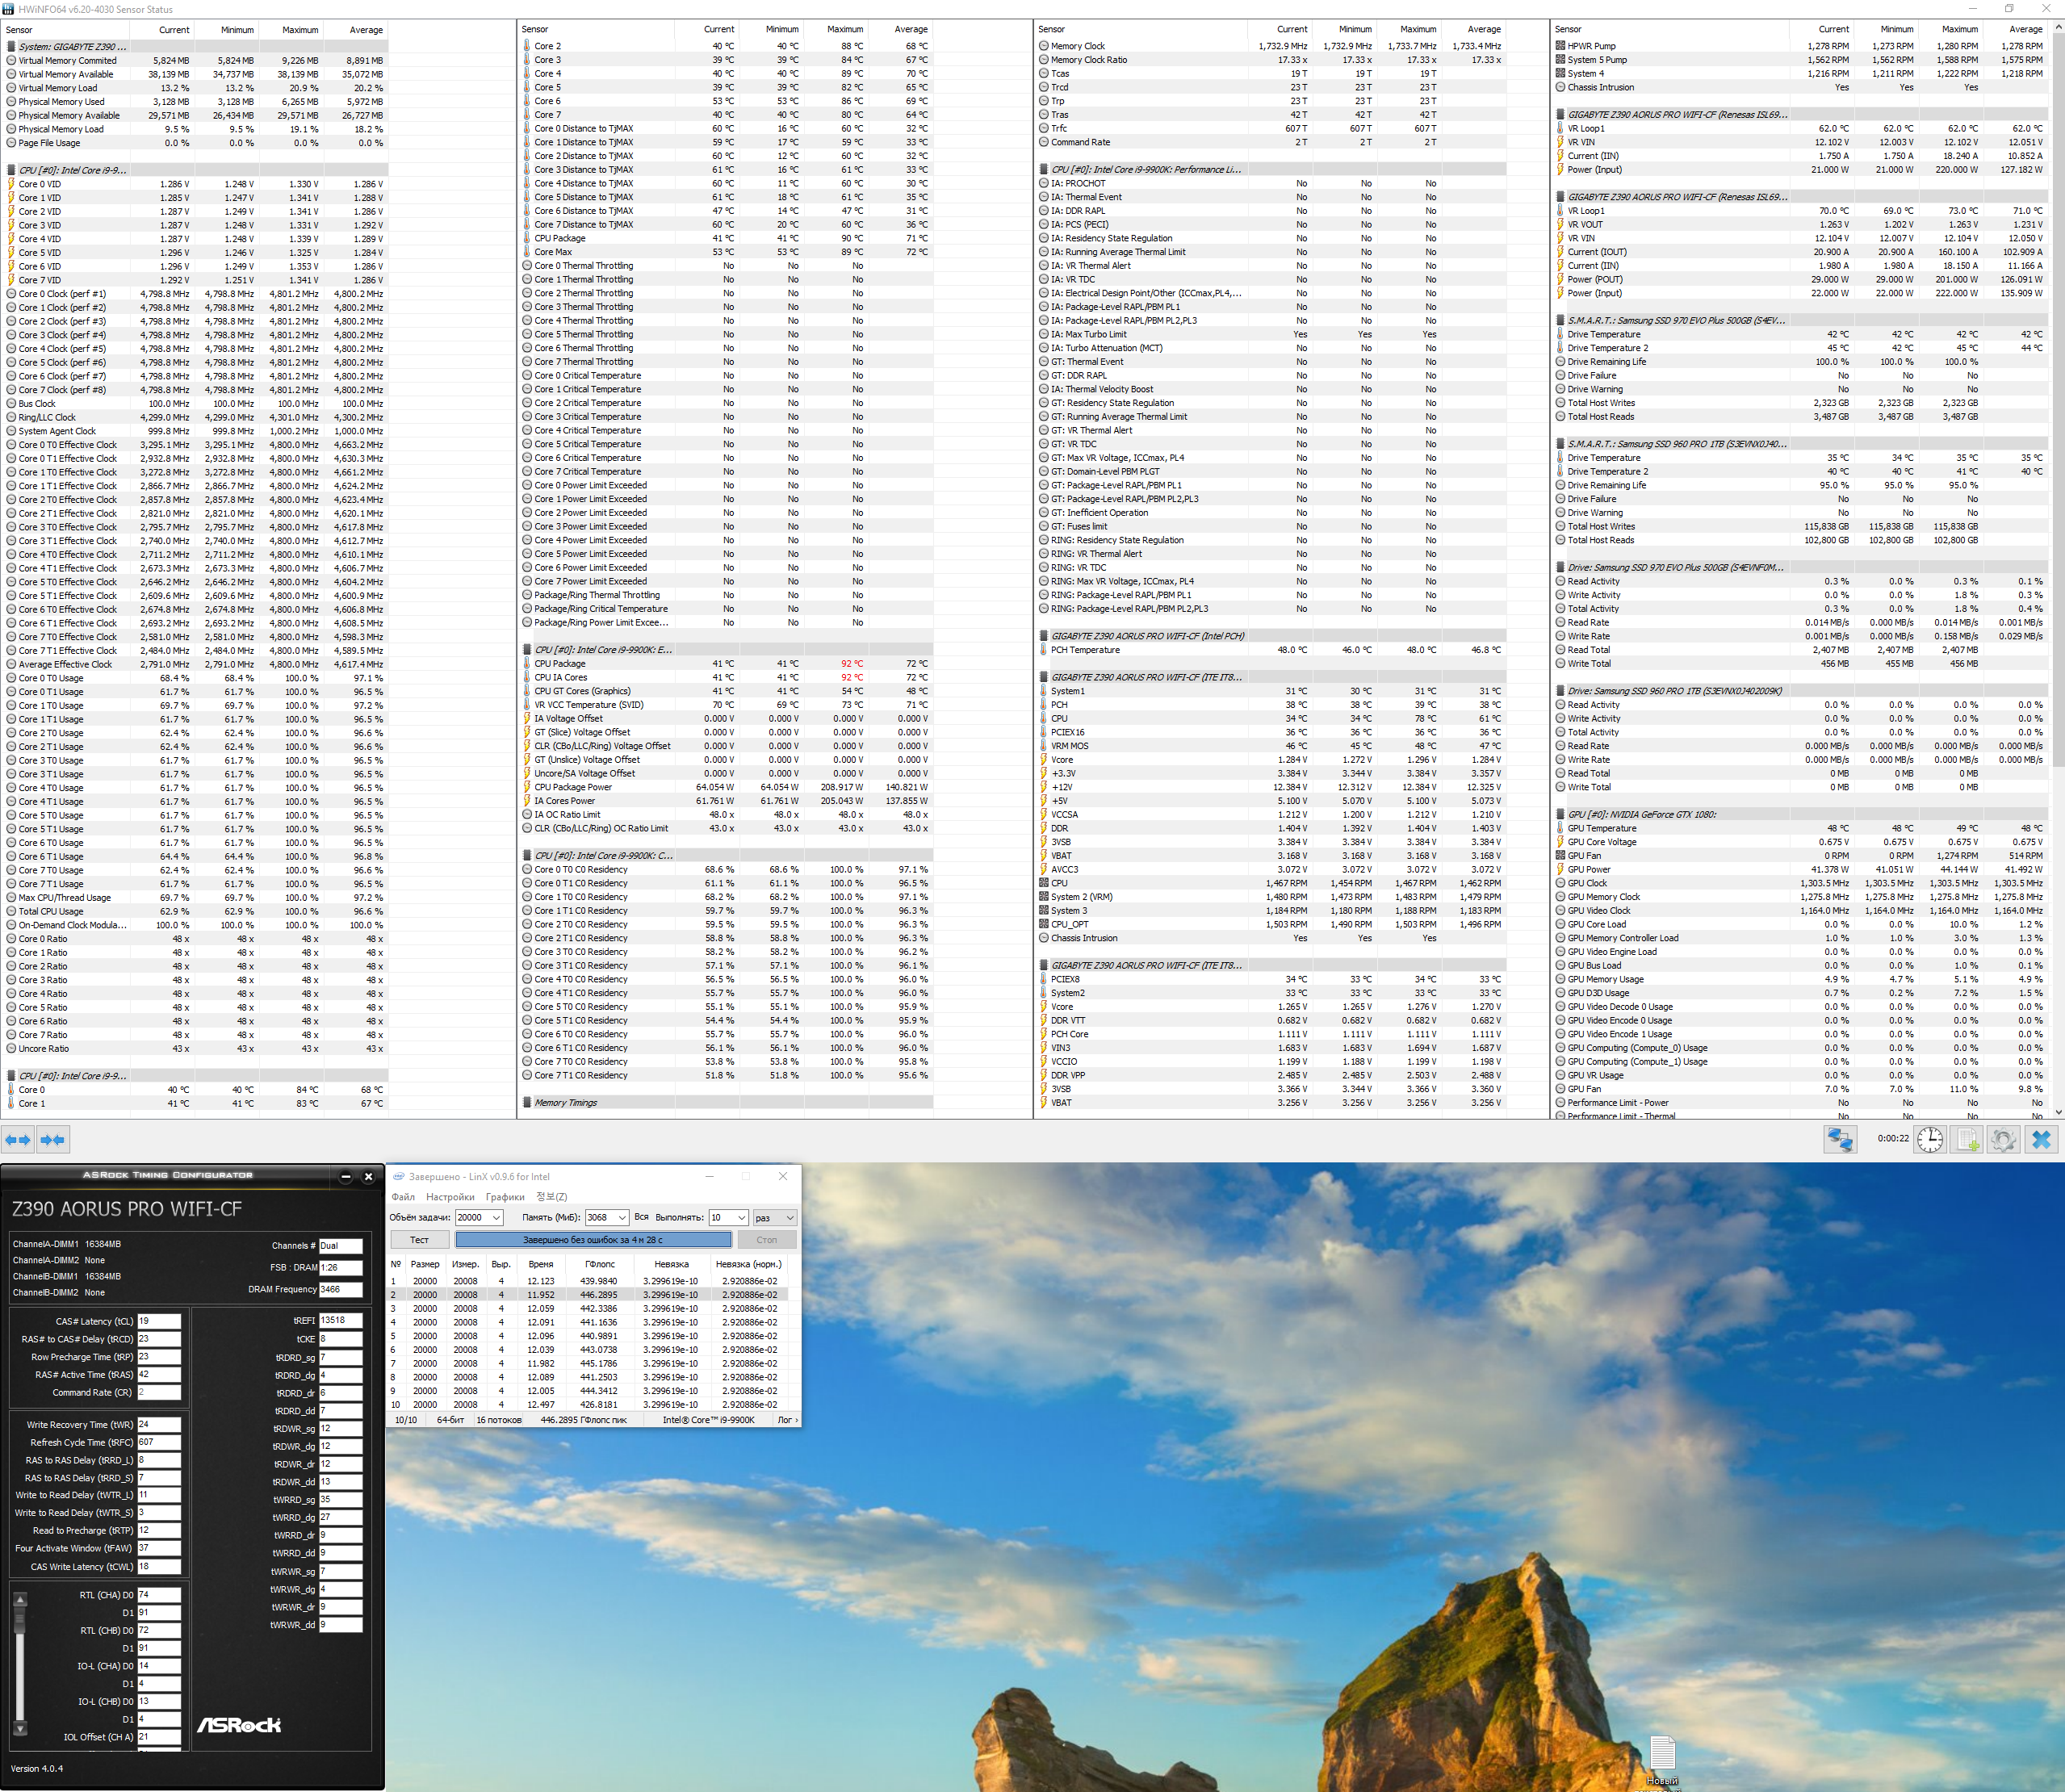Image resolution: width=2065 pixels, height=1792 pixels.
Task: Click the ASRock timings scrollbar down arrow
Action: point(20,1728)
